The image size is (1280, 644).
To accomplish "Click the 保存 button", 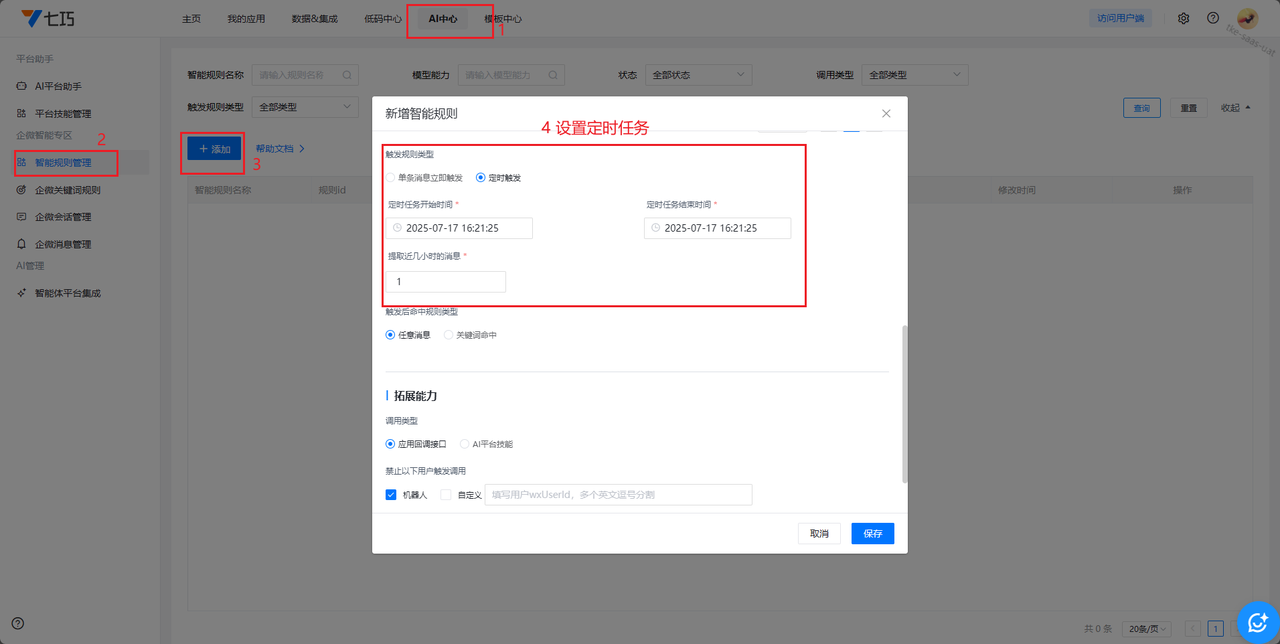I will (x=872, y=534).
